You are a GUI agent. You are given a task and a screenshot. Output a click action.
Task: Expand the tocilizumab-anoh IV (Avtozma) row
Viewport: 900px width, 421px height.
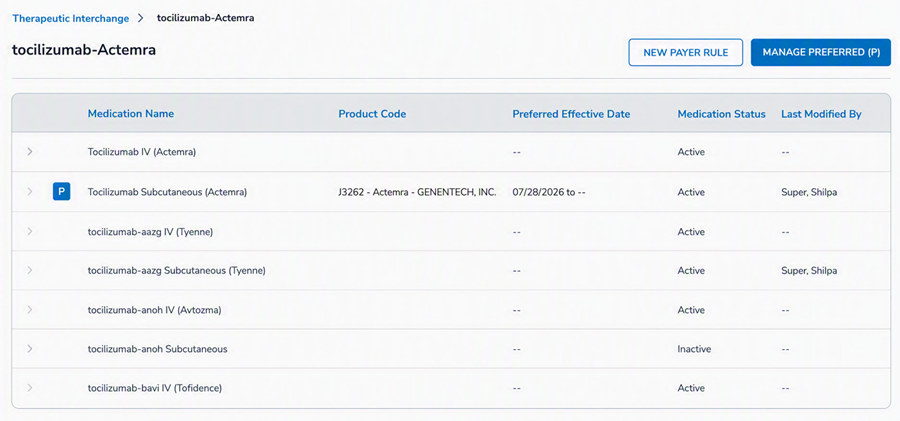30,310
